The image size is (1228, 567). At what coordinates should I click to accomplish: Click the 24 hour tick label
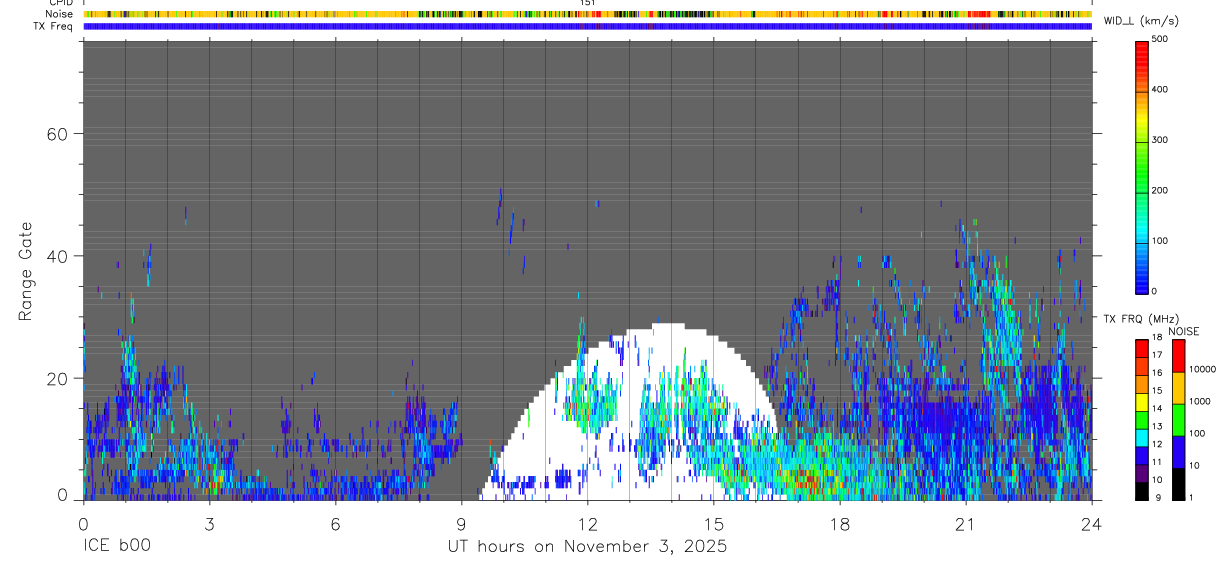[x=1092, y=524]
